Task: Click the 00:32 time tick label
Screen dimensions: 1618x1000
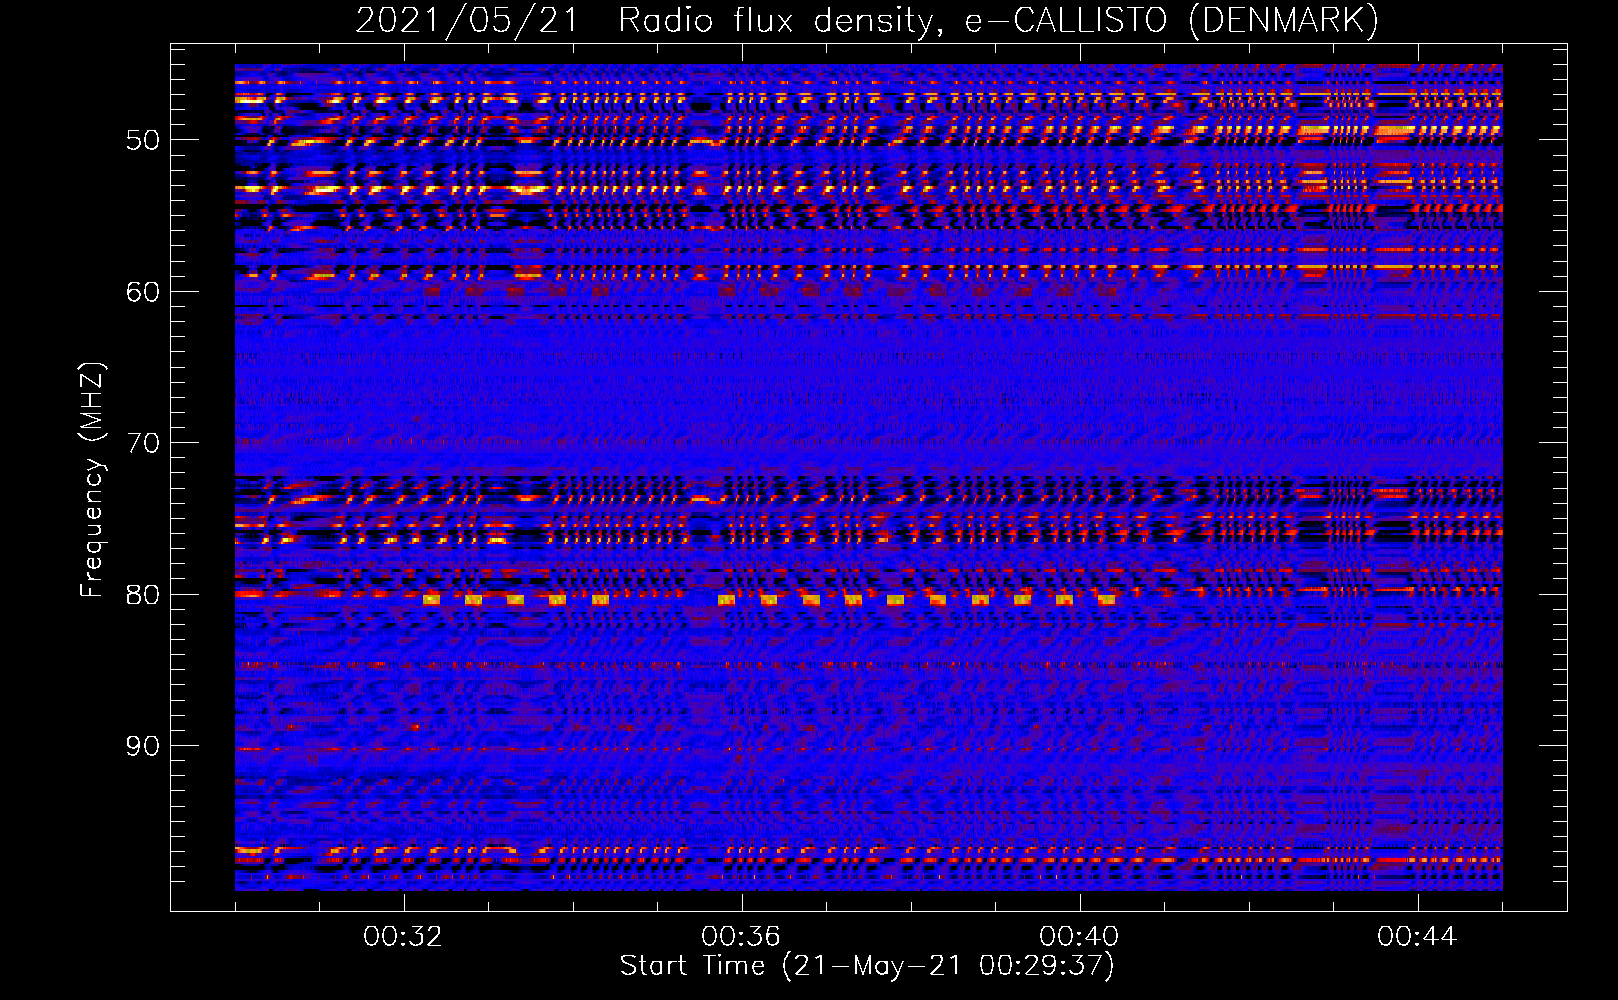Action: 404,937
